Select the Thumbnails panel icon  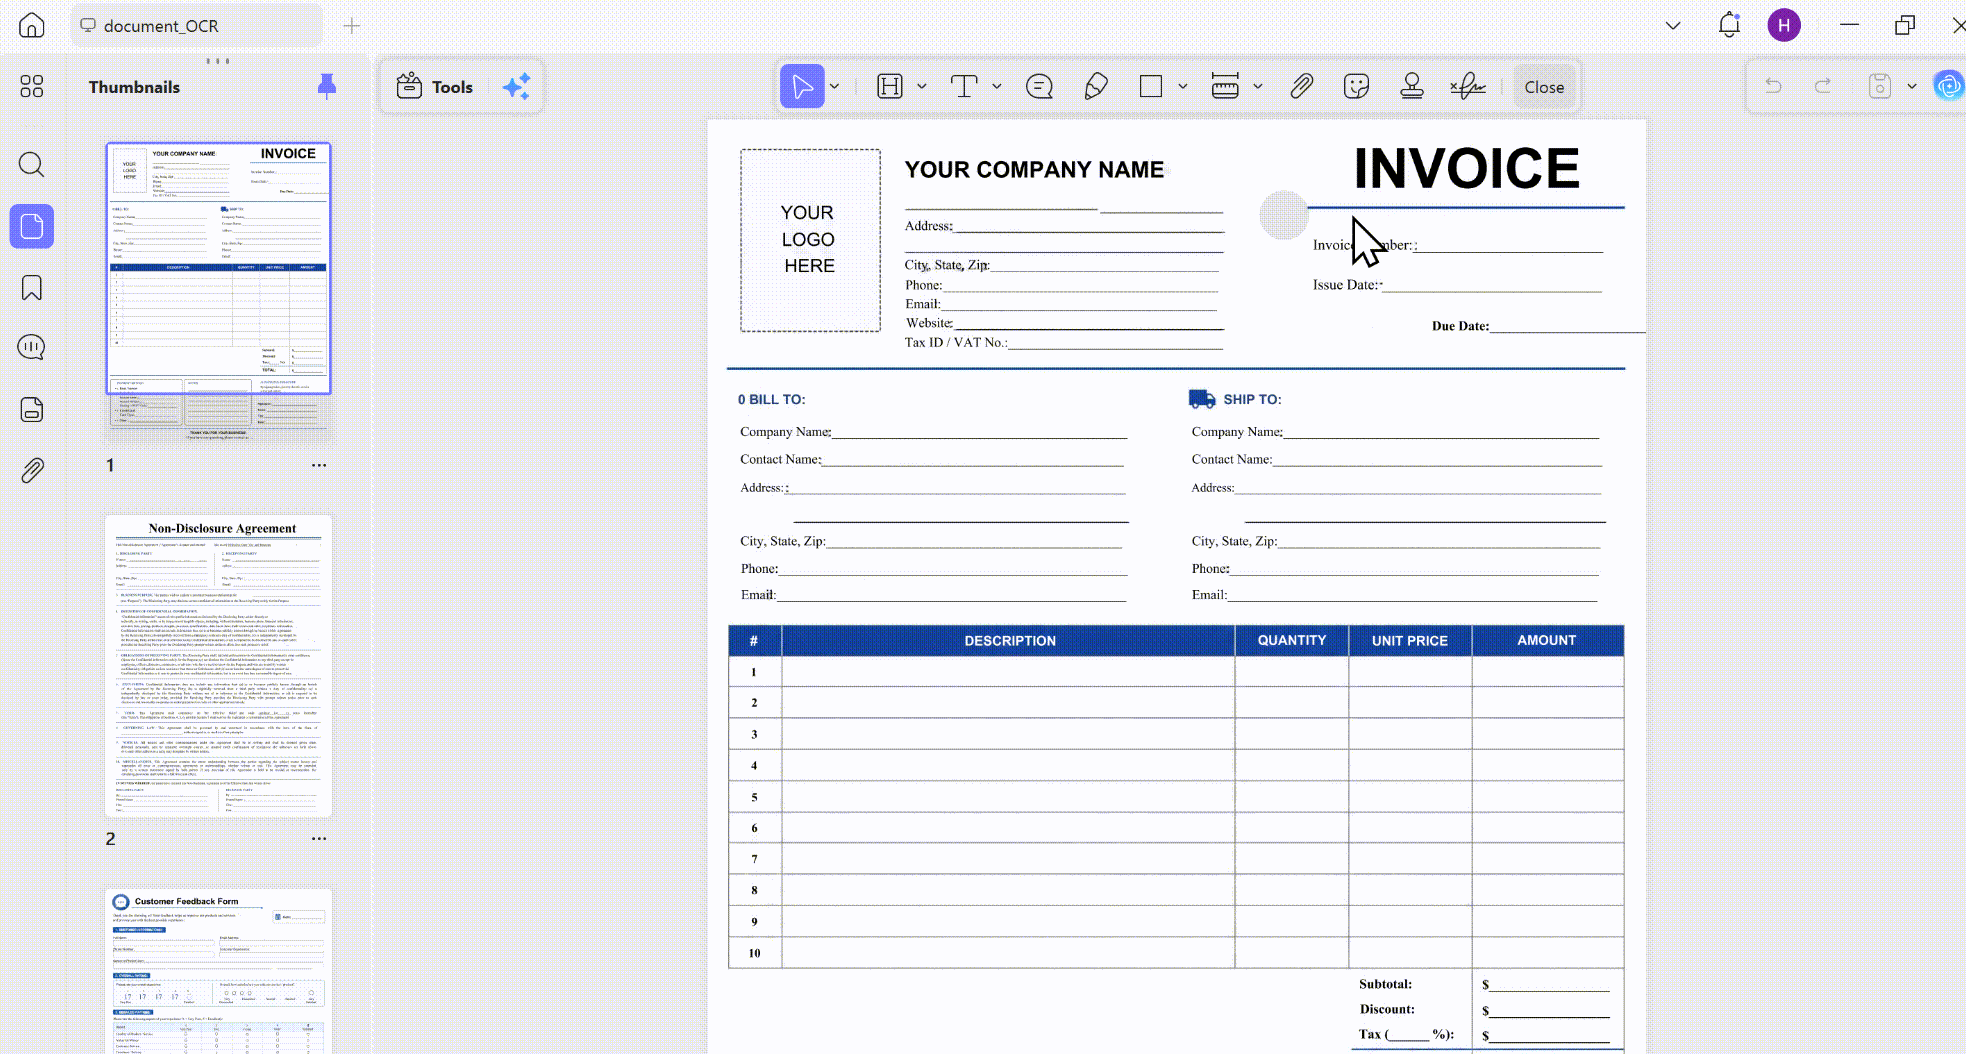point(32,226)
